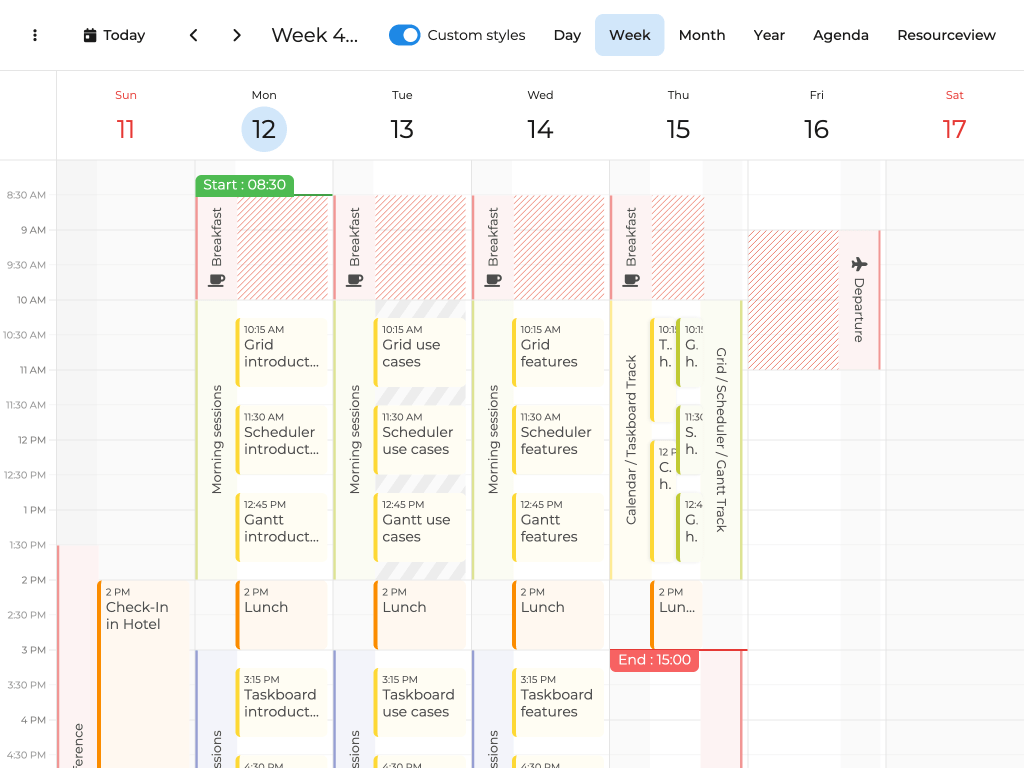Click Tuesday's Breakfast coffee cup icon
This screenshot has width=1024, height=768.
click(x=354, y=281)
